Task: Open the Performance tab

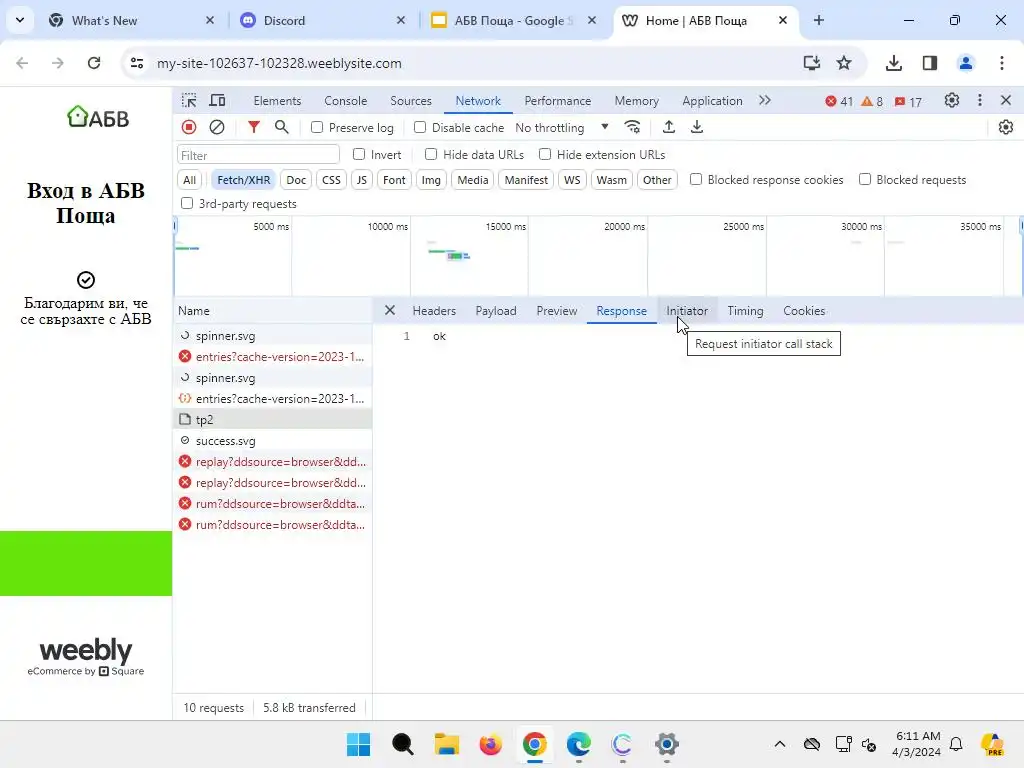Action: coord(557,101)
